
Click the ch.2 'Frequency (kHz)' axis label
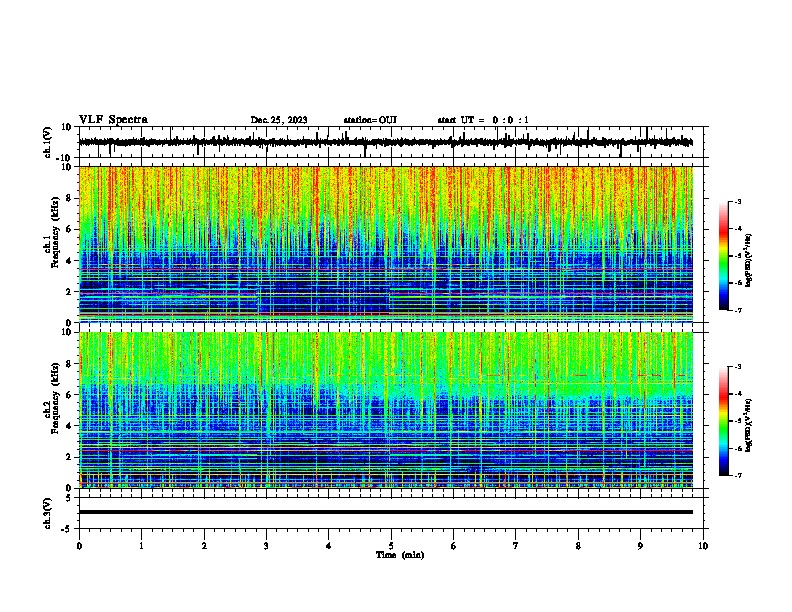tap(55, 398)
